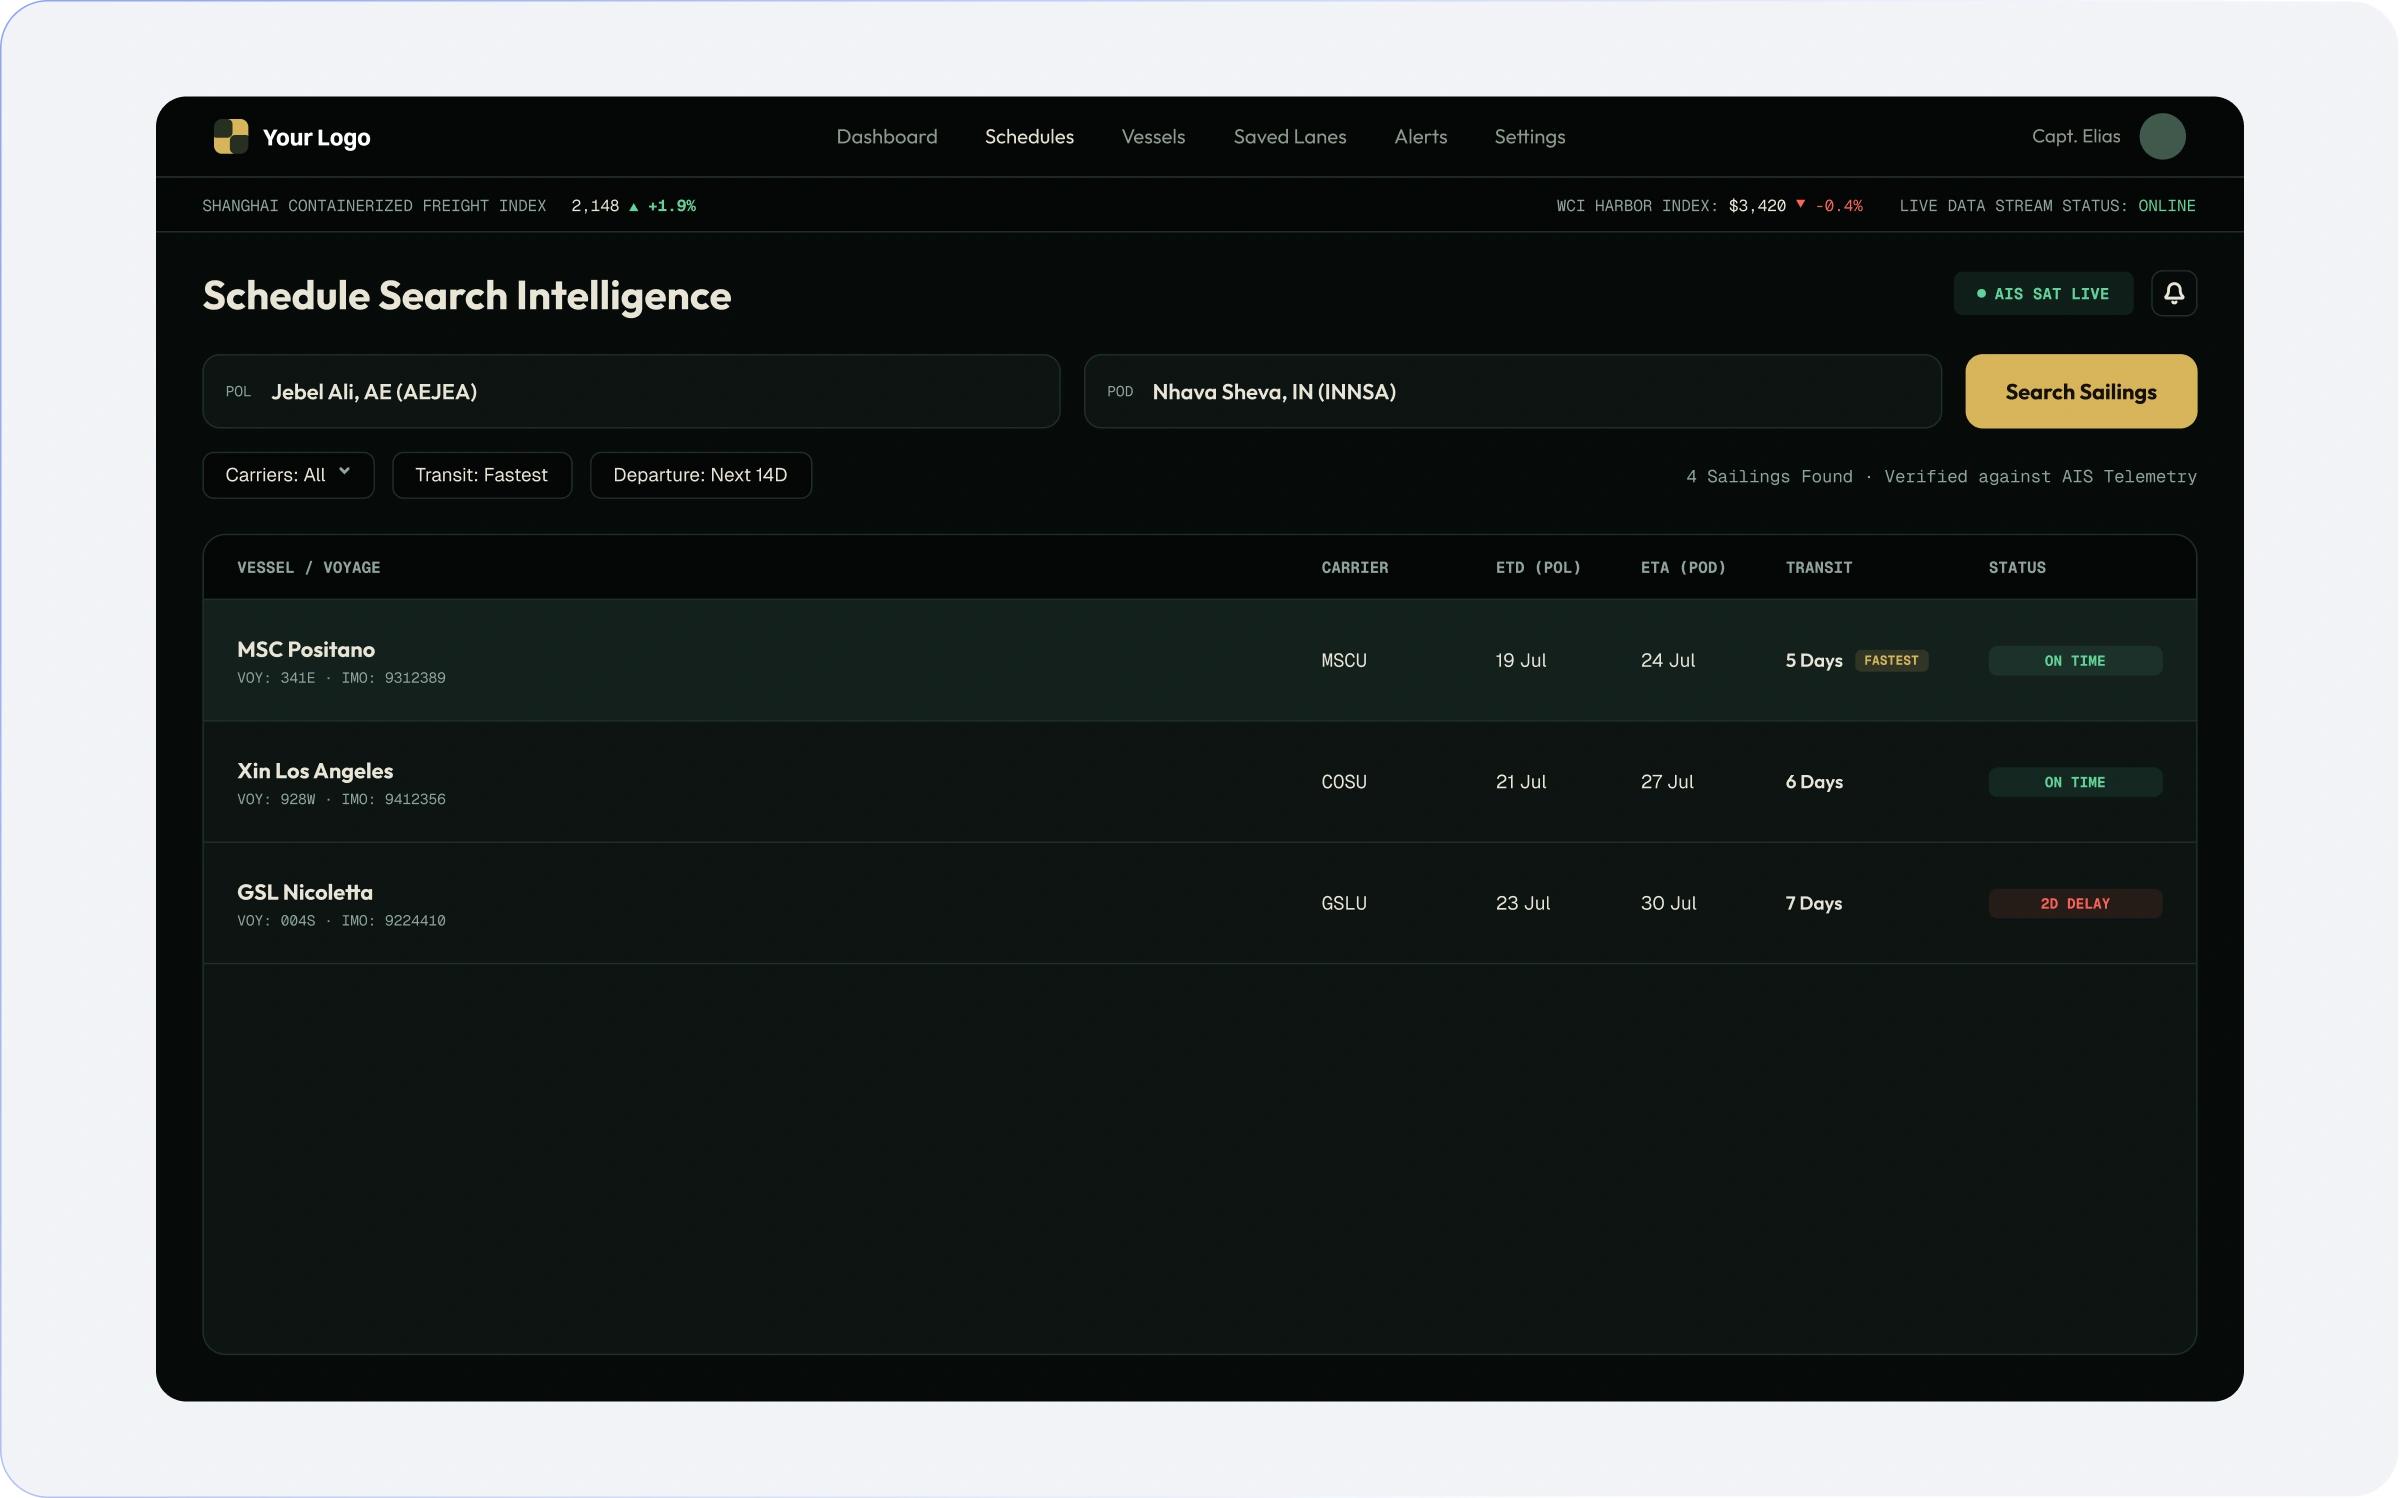This screenshot has width=2400, height=1498.
Task: Sort by the TRANSIT column header
Action: point(1819,568)
